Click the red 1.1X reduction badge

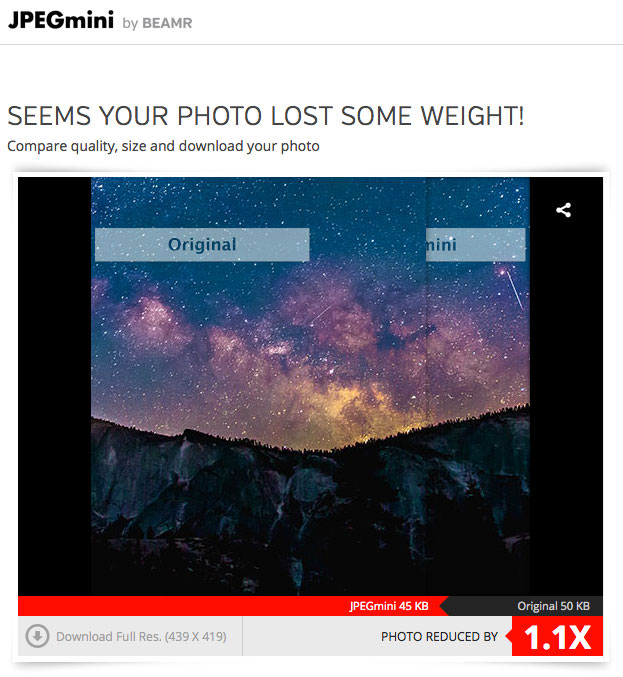(557, 636)
